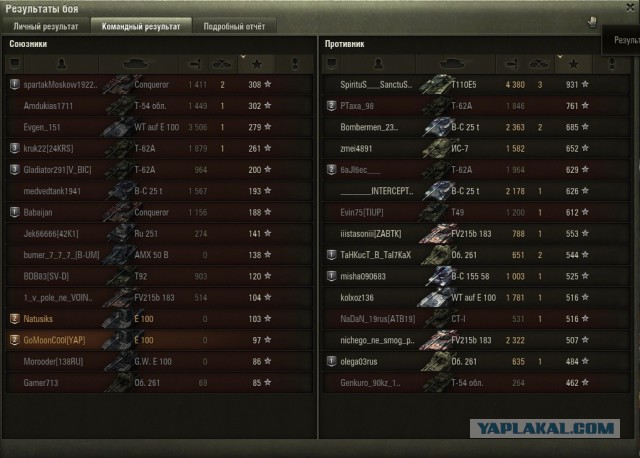Select enemy player Genkuro_90kz_1..

coord(370,383)
